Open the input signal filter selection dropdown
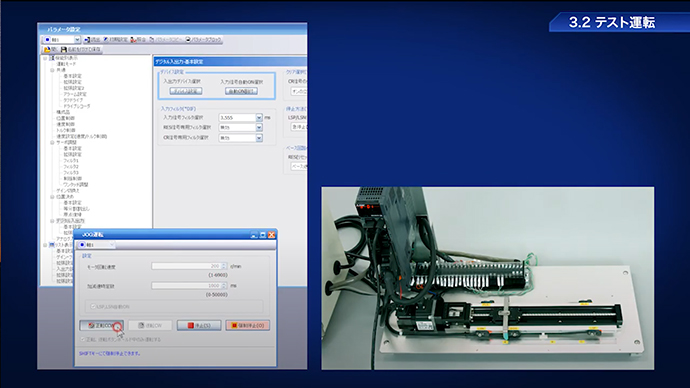The image size is (690, 388). tap(259, 117)
